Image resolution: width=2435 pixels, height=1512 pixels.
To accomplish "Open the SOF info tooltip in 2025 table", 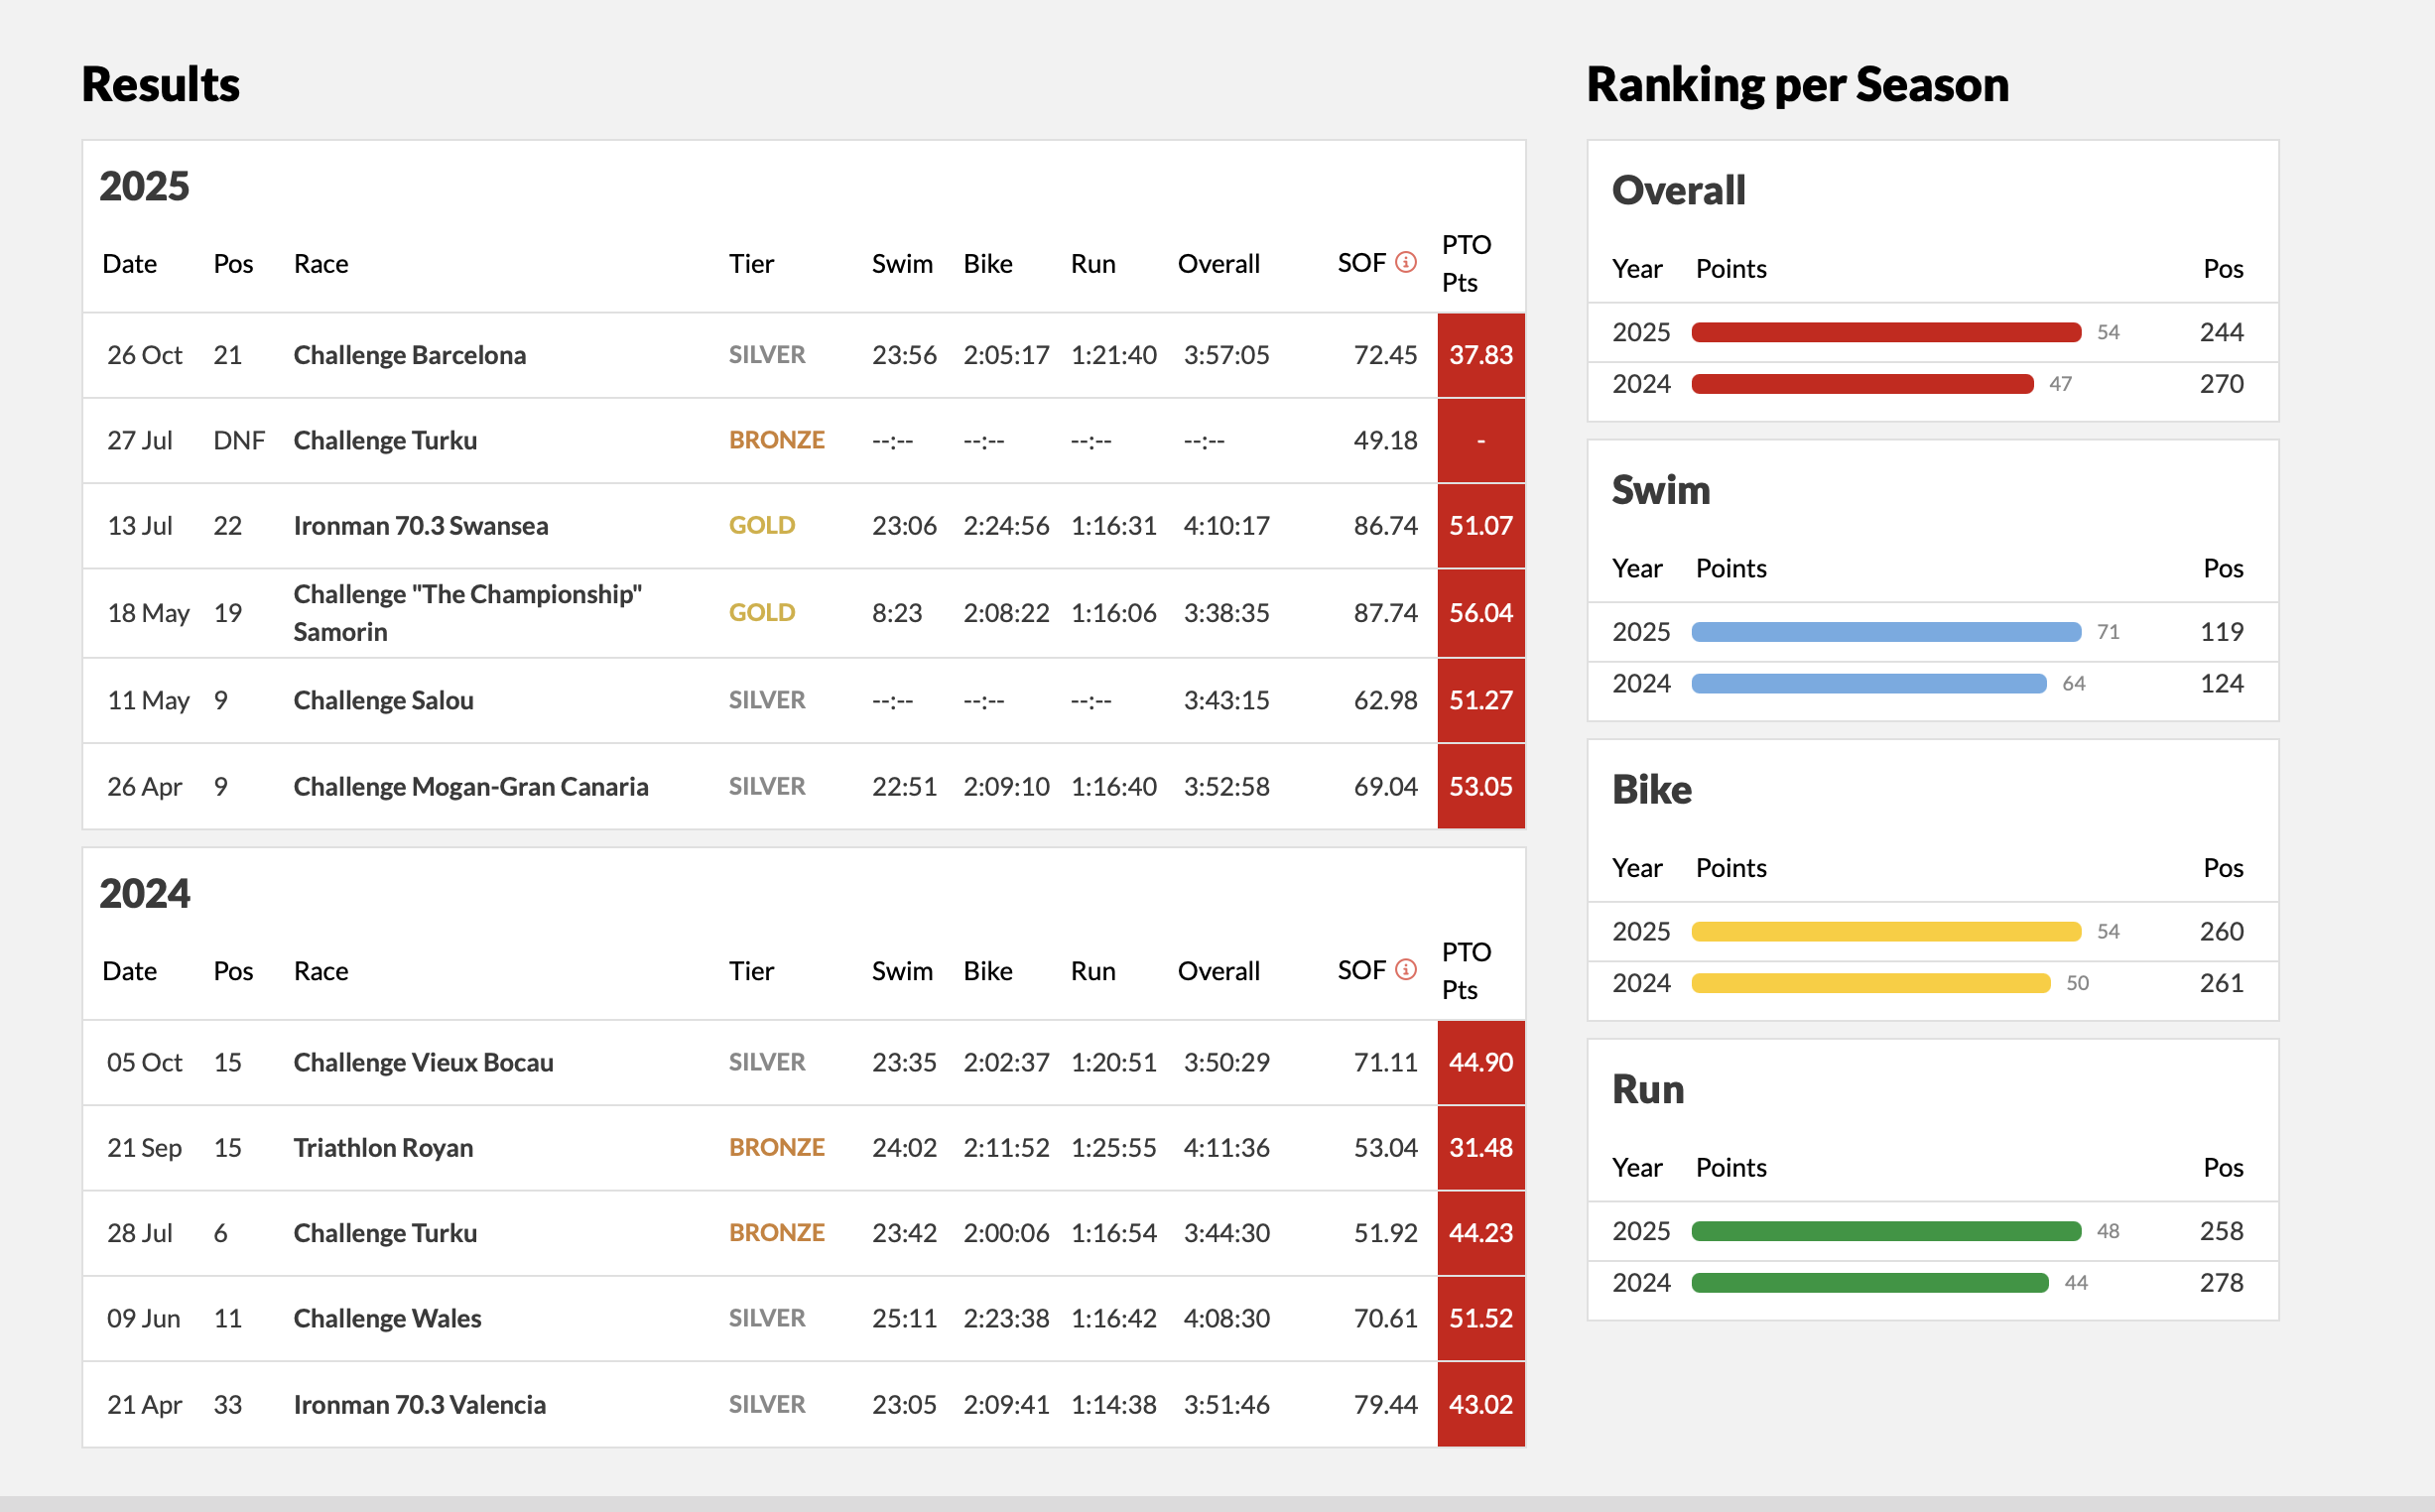I will [1405, 264].
